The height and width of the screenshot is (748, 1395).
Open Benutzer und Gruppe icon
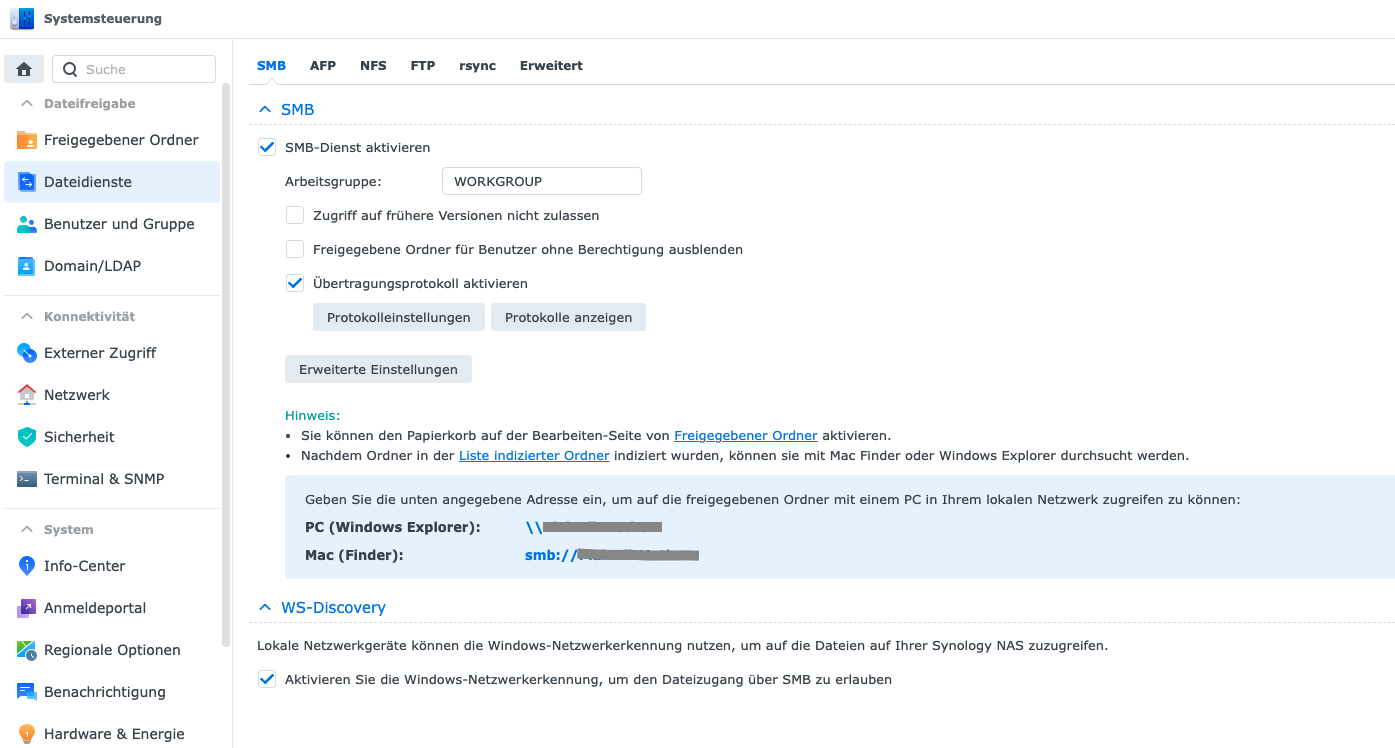tap(27, 224)
